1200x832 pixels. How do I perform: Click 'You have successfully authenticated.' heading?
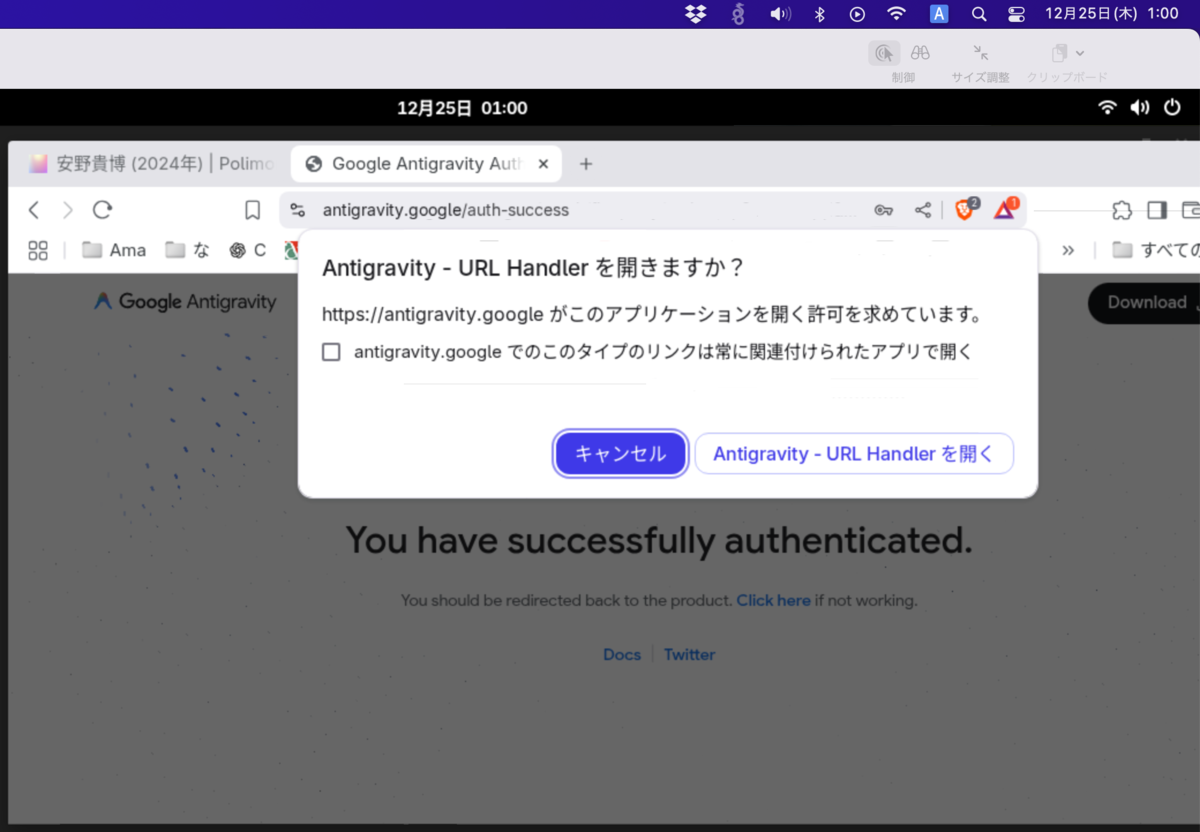click(659, 541)
